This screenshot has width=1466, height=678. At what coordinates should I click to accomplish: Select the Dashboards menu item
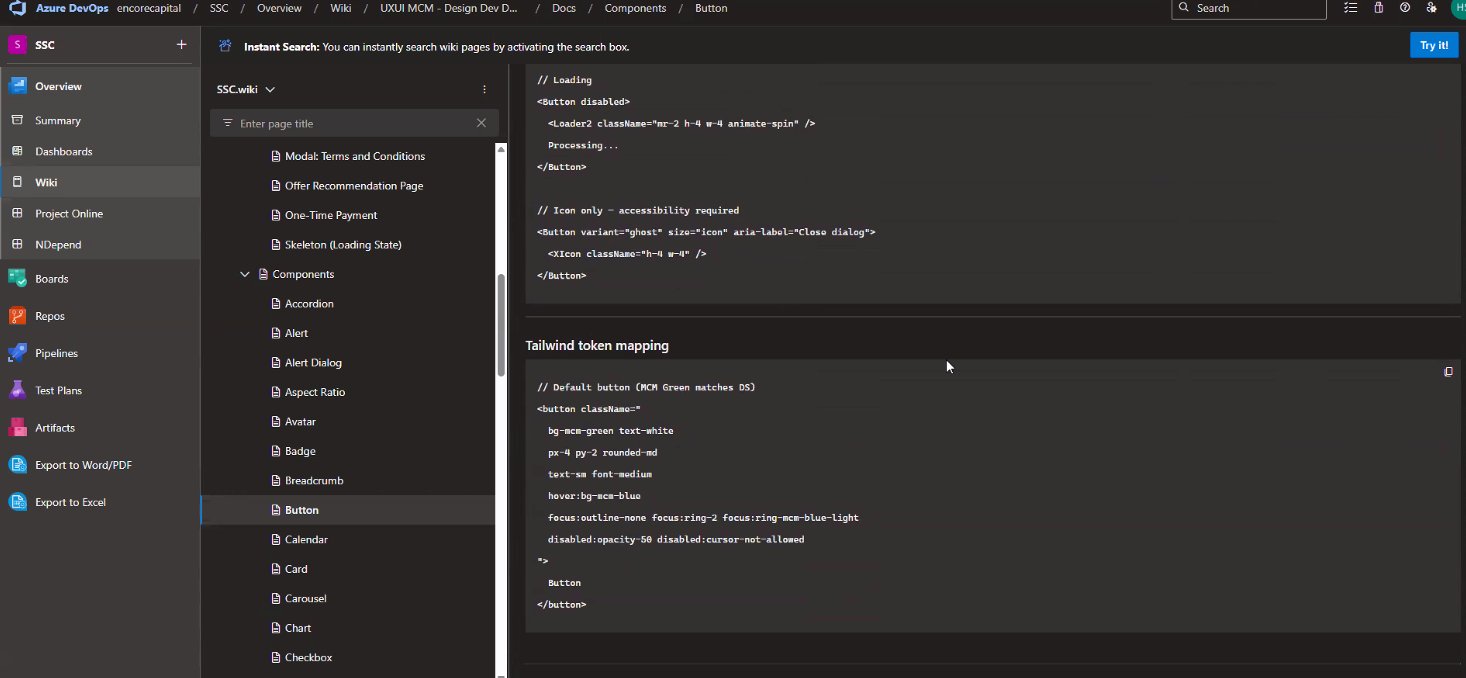(x=63, y=152)
